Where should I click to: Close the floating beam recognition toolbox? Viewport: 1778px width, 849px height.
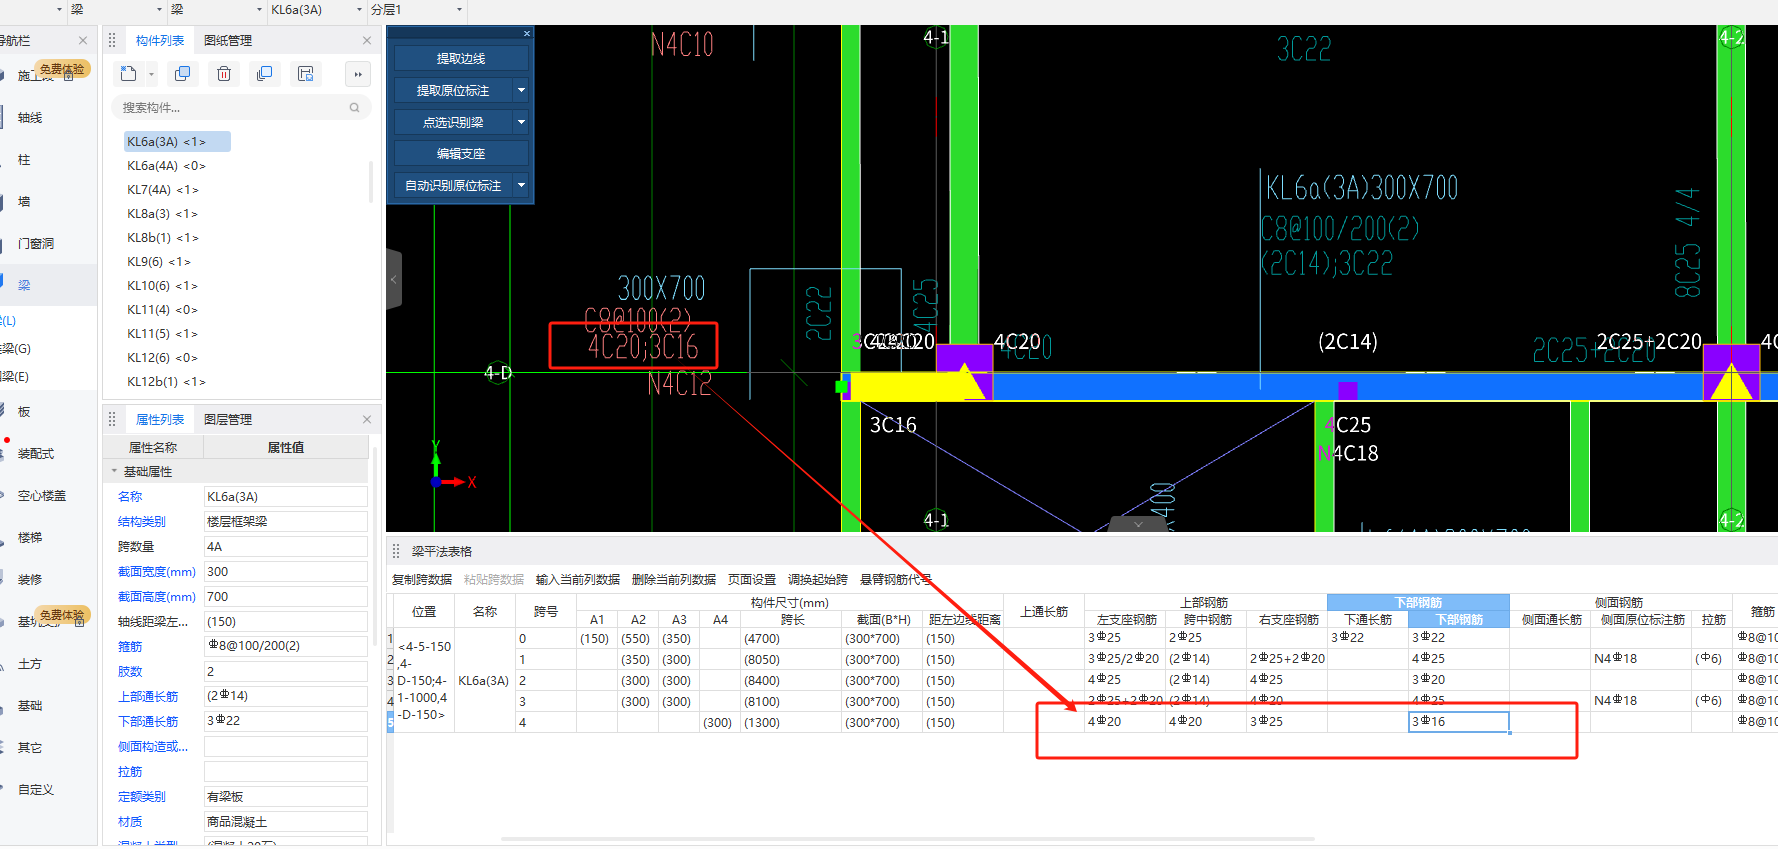tap(527, 34)
